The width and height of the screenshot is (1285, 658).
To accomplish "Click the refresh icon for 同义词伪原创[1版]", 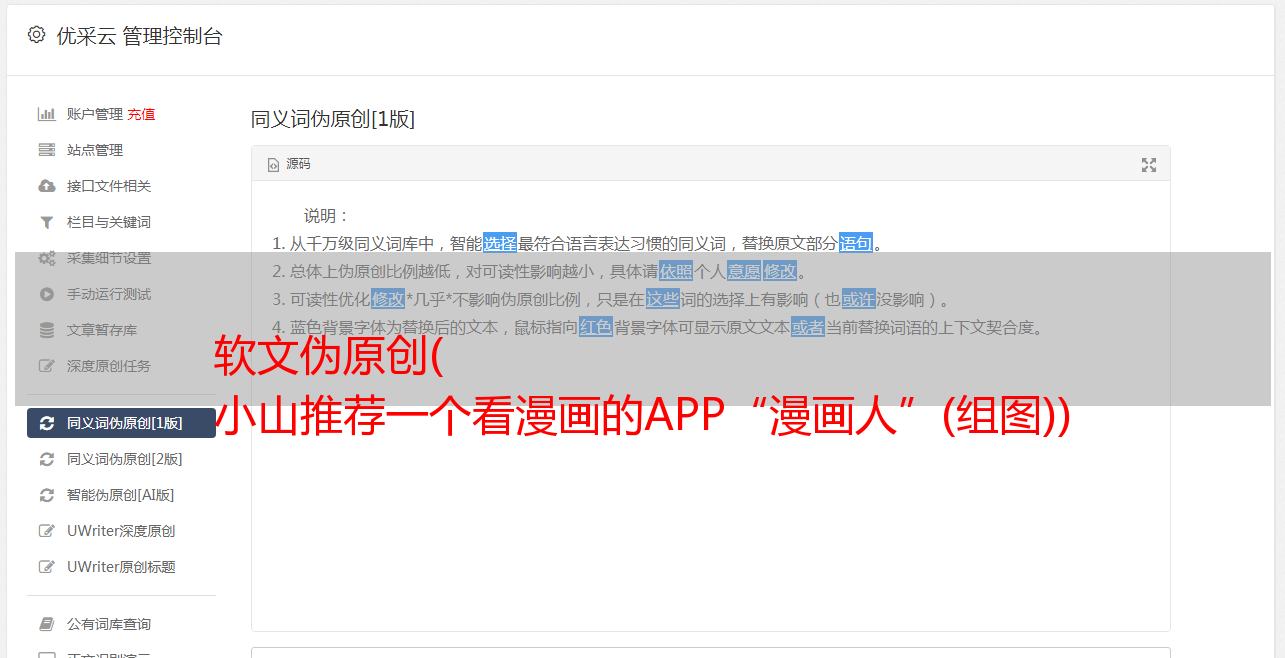I will pyautogui.click(x=47, y=423).
